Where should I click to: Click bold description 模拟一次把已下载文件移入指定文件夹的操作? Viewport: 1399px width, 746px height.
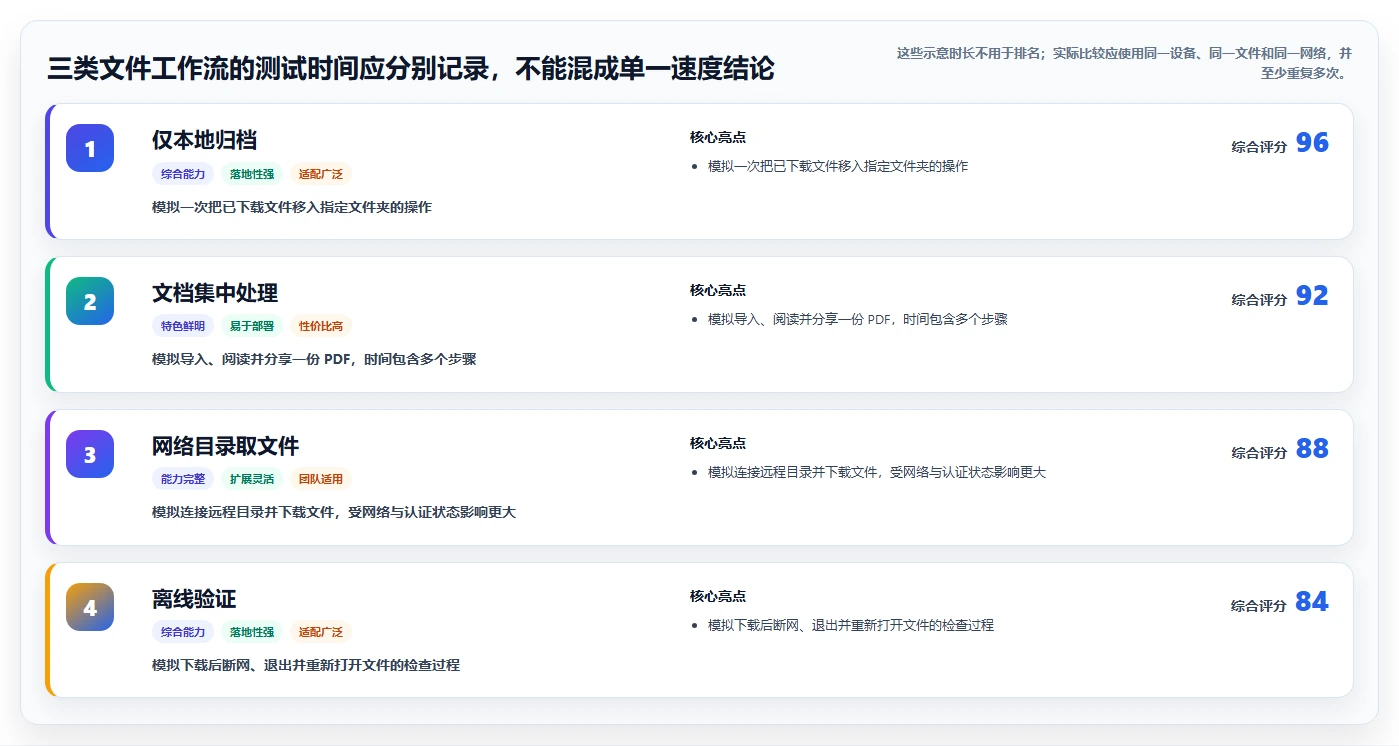tap(292, 207)
